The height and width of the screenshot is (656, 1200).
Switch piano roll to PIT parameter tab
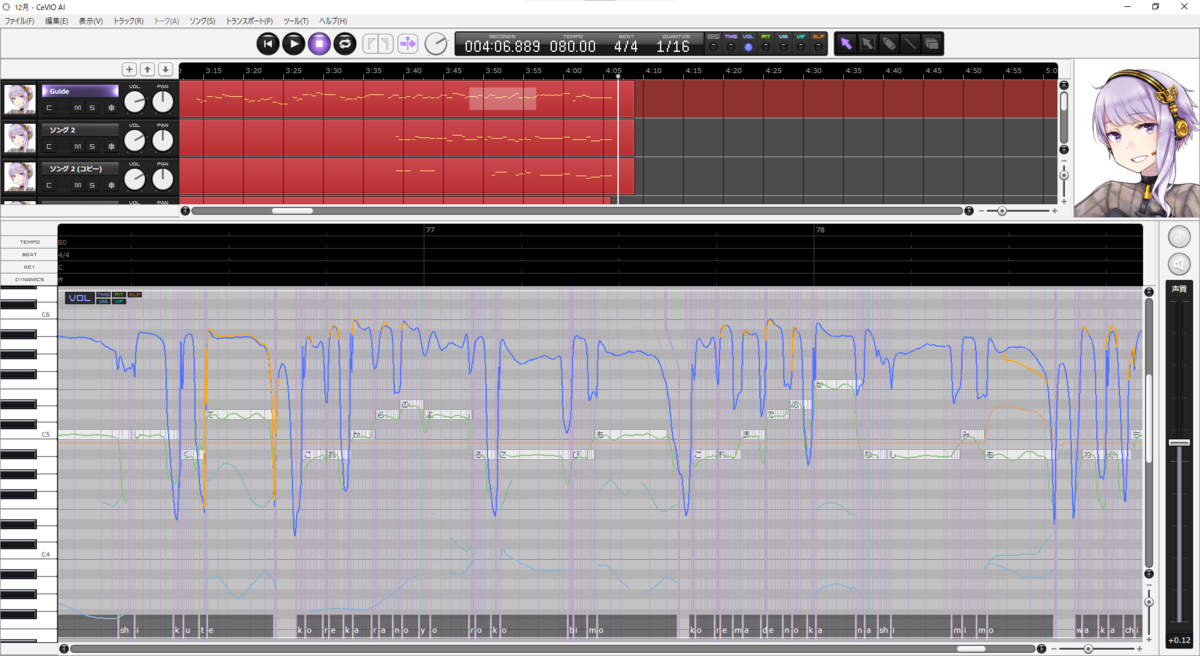(x=119, y=295)
